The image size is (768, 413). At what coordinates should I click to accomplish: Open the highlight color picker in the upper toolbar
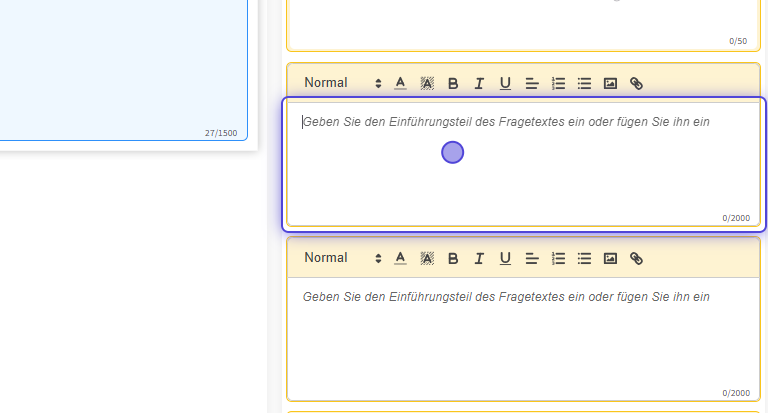(x=427, y=84)
